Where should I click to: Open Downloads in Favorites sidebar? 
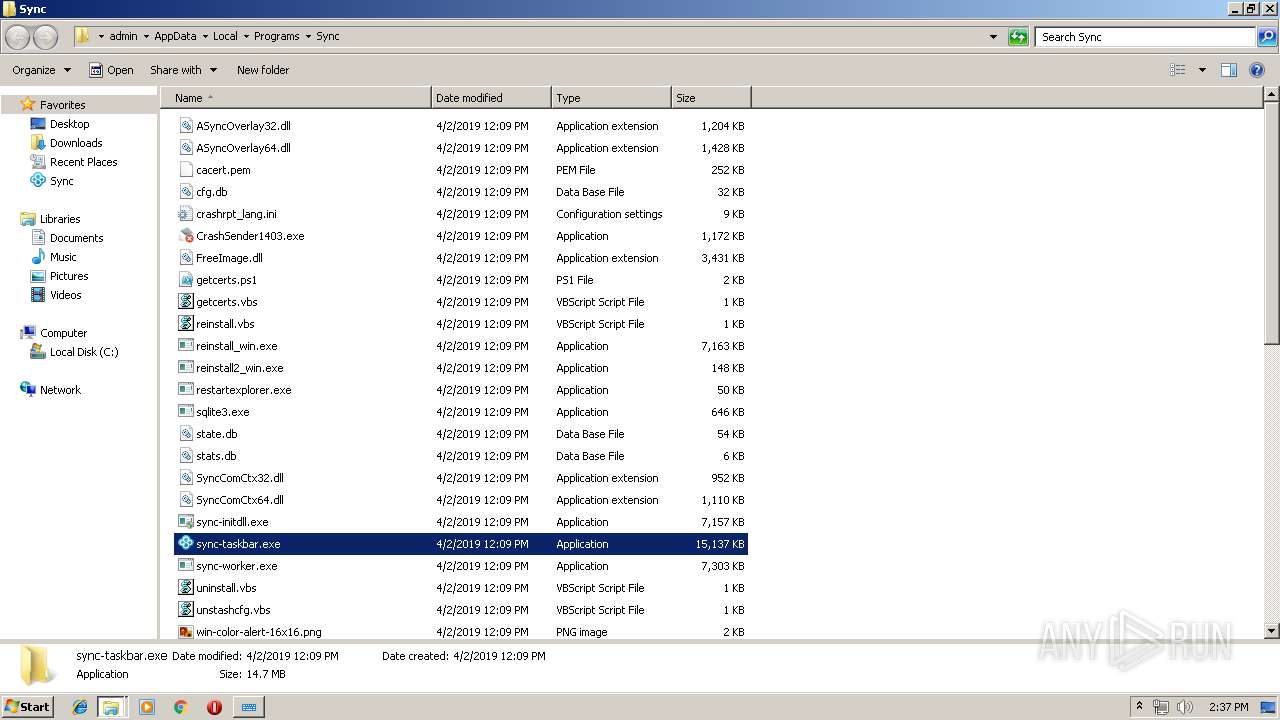pos(76,143)
